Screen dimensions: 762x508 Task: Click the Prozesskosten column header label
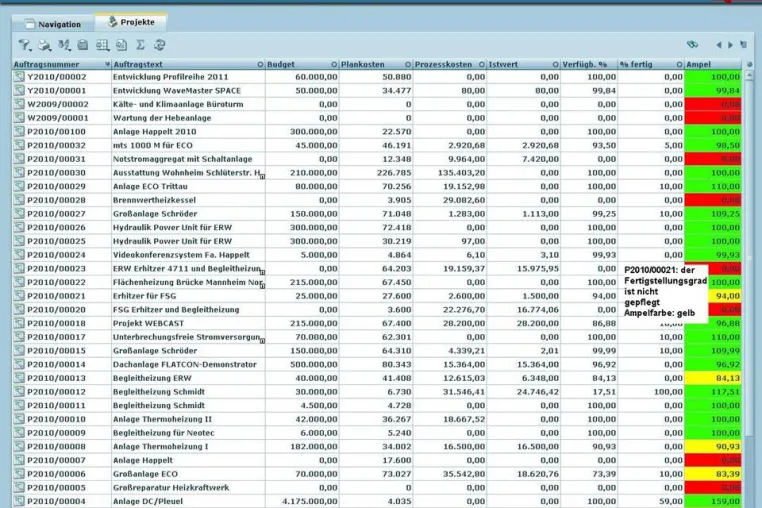(443, 64)
